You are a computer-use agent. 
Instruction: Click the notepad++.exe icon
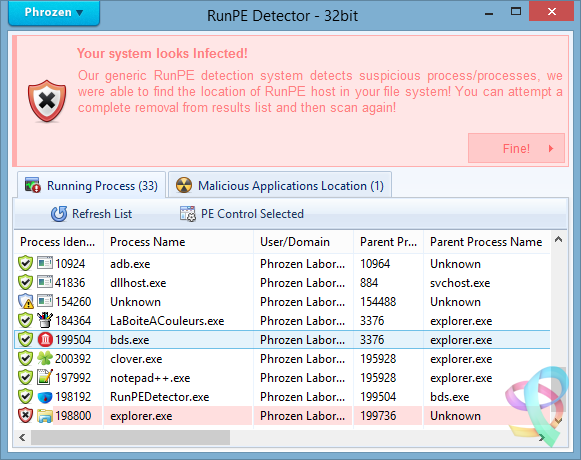pyautogui.click(x=45, y=377)
